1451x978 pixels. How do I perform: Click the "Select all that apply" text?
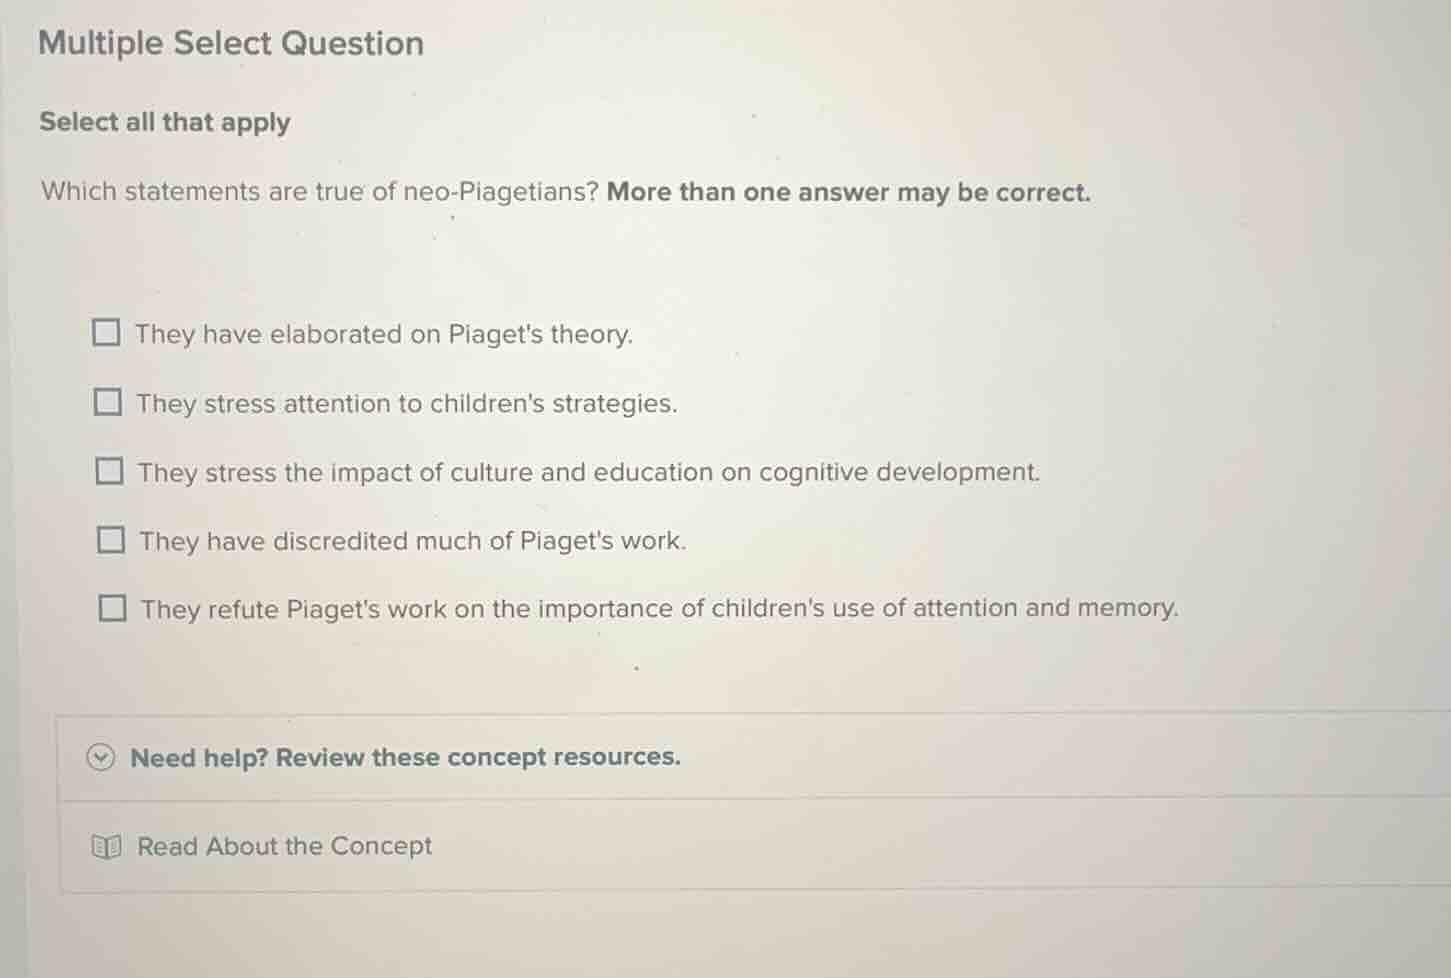coord(163,121)
